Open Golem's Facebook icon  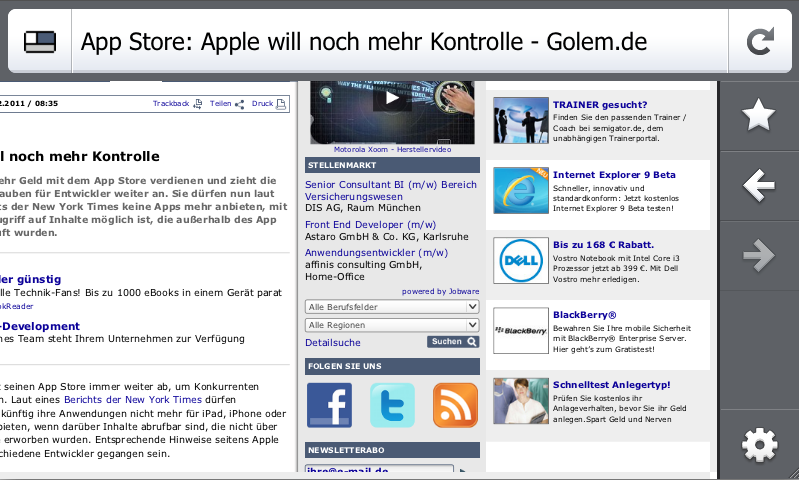click(329, 405)
